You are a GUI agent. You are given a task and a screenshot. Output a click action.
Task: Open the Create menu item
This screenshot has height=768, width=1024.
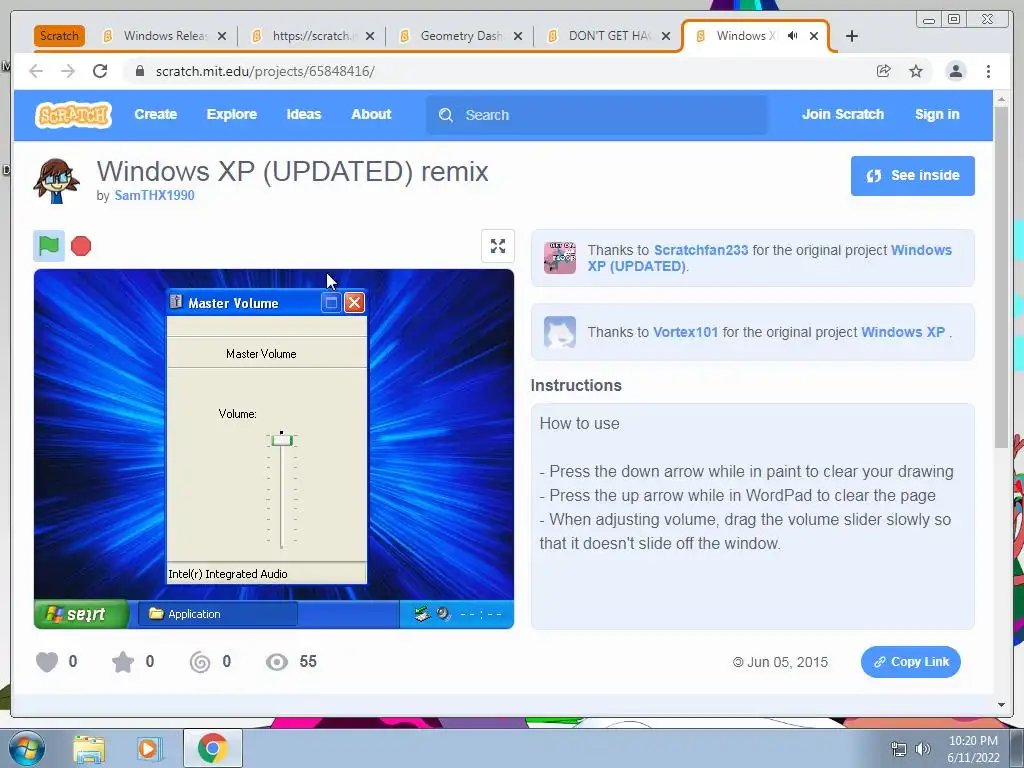point(155,114)
